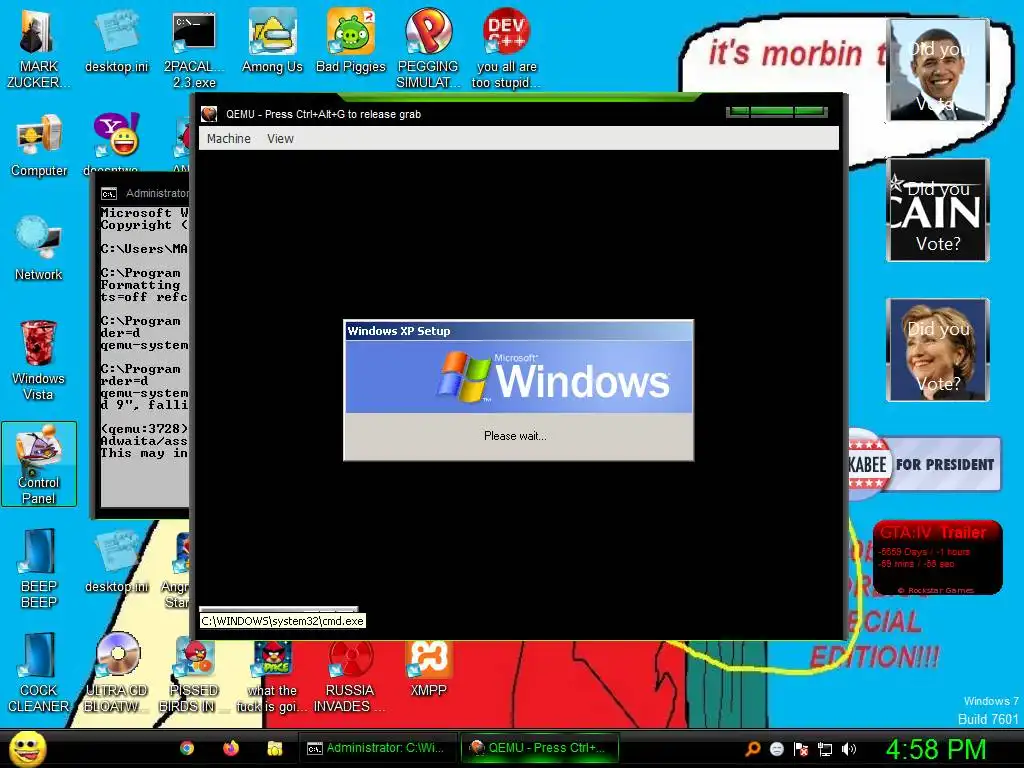Screen dimensions: 1024x768
Task: Launch the XMPP desktop icon
Action: (428, 669)
